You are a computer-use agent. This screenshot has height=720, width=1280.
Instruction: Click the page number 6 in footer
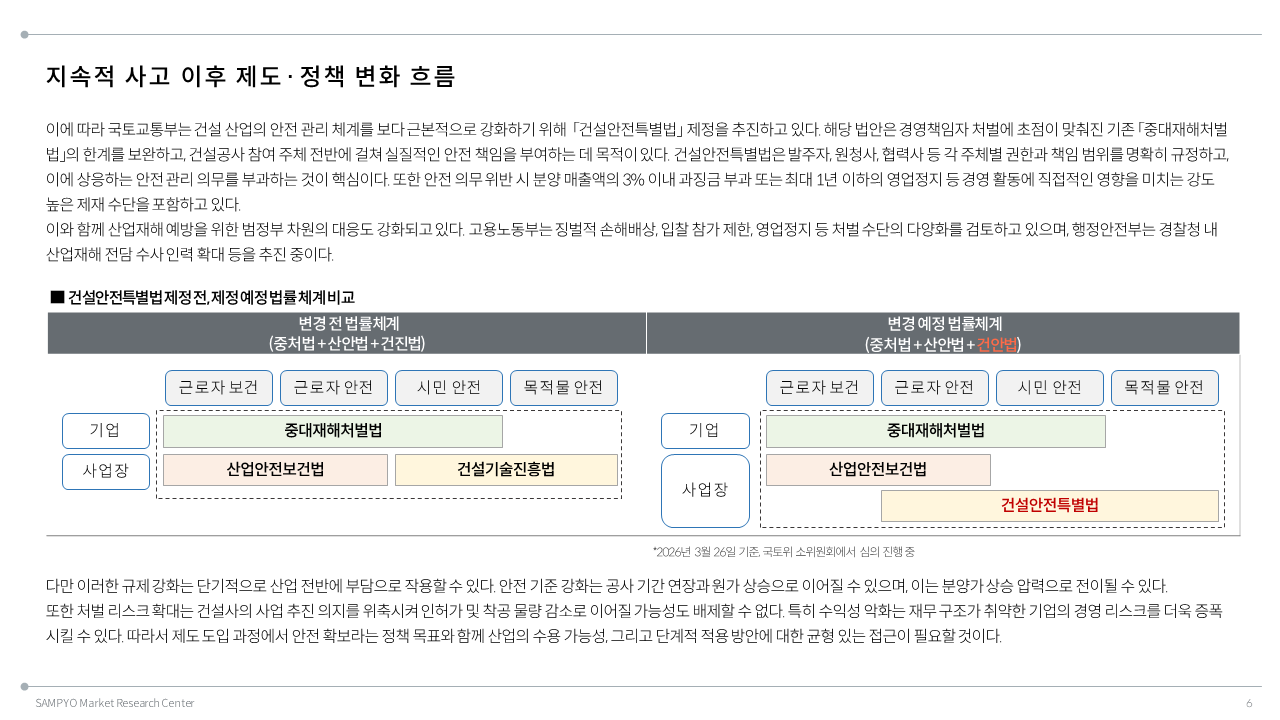pyautogui.click(x=1249, y=703)
